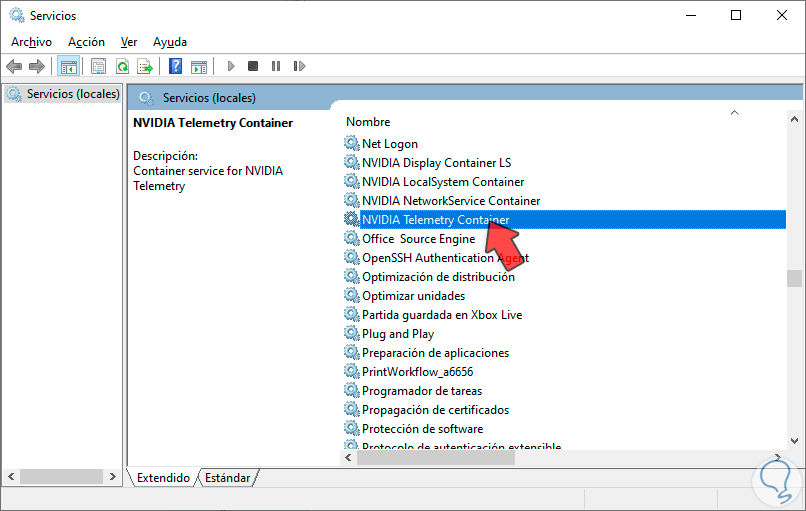Viewport: 806px width, 511px height.
Task: Restart the service with restart icon
Action: pyautogui.click(x=299, y=66)
